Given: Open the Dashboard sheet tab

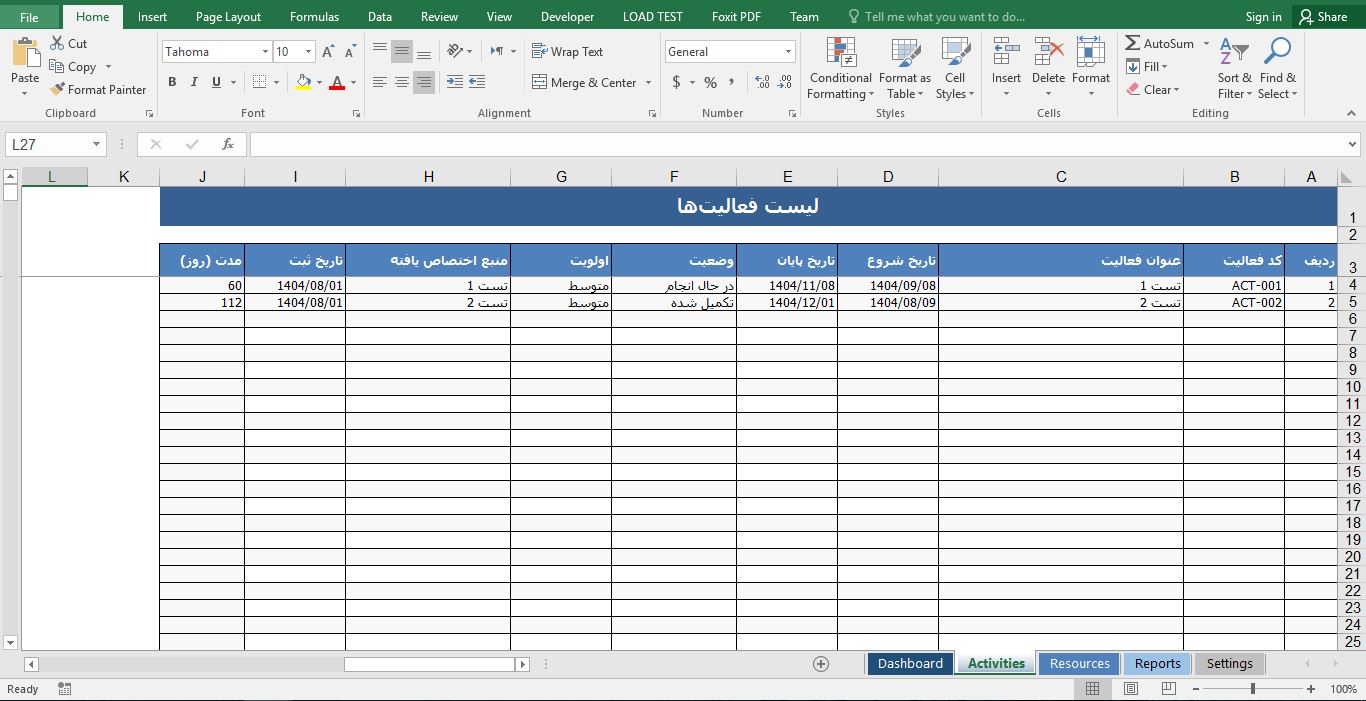Looking at the screenshot, I should (909, 663).
